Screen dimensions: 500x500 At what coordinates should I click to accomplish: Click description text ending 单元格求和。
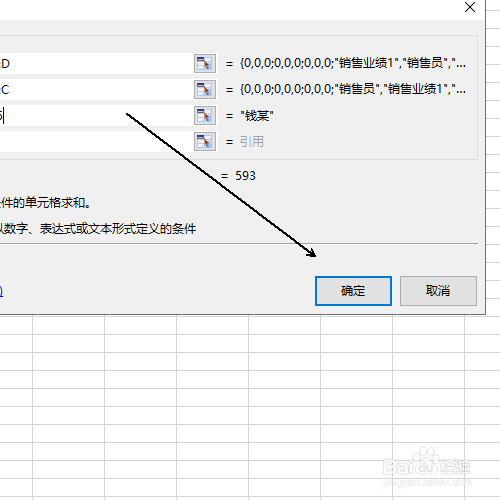tap(45, 202)
